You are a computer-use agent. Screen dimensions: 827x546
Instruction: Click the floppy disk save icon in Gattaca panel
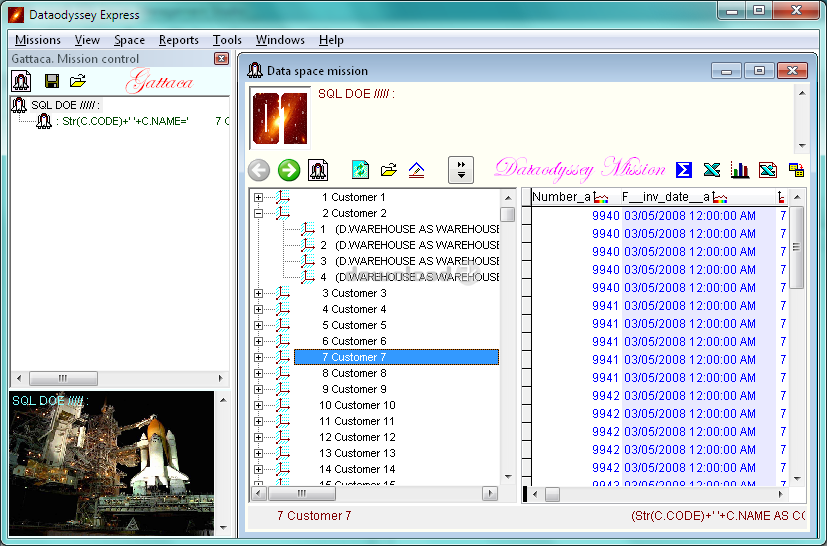(x=52, y=80)
